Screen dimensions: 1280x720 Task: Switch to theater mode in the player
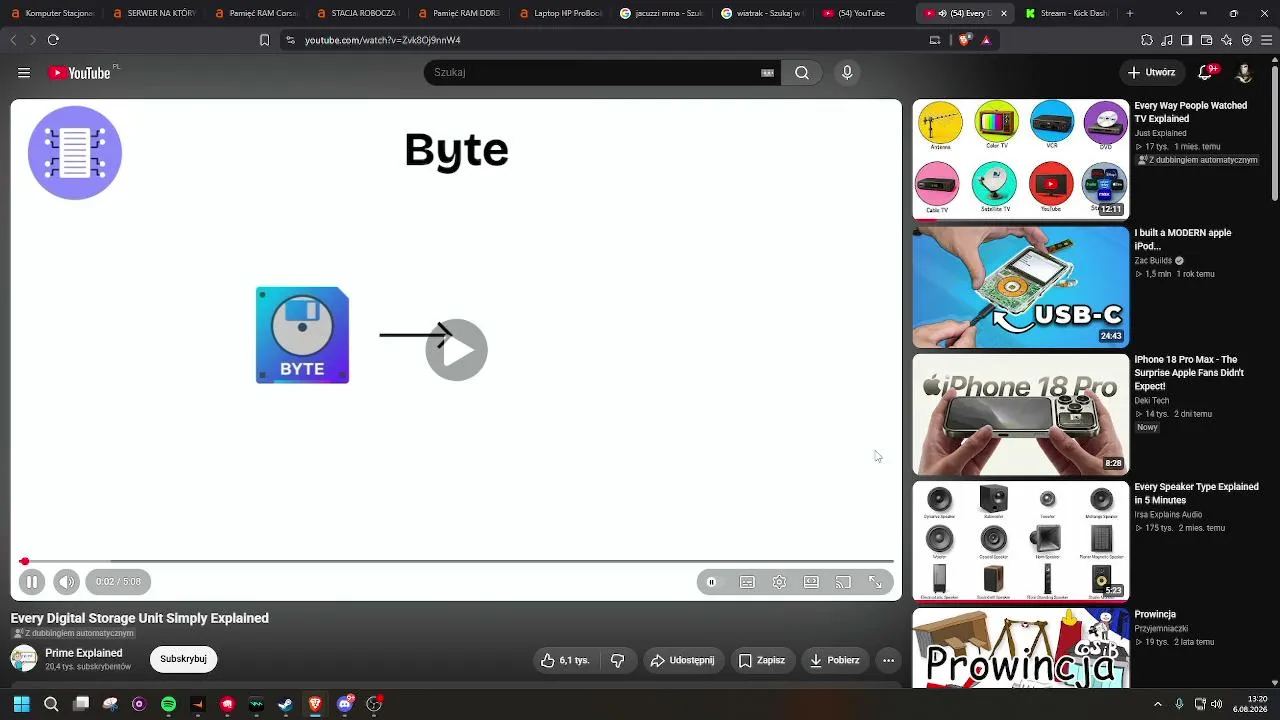811,582
